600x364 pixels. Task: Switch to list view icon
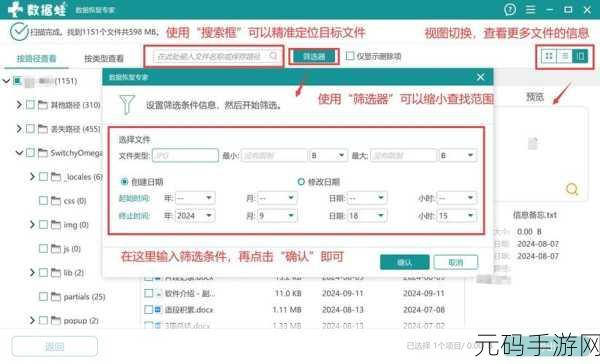tap(565, 56)
